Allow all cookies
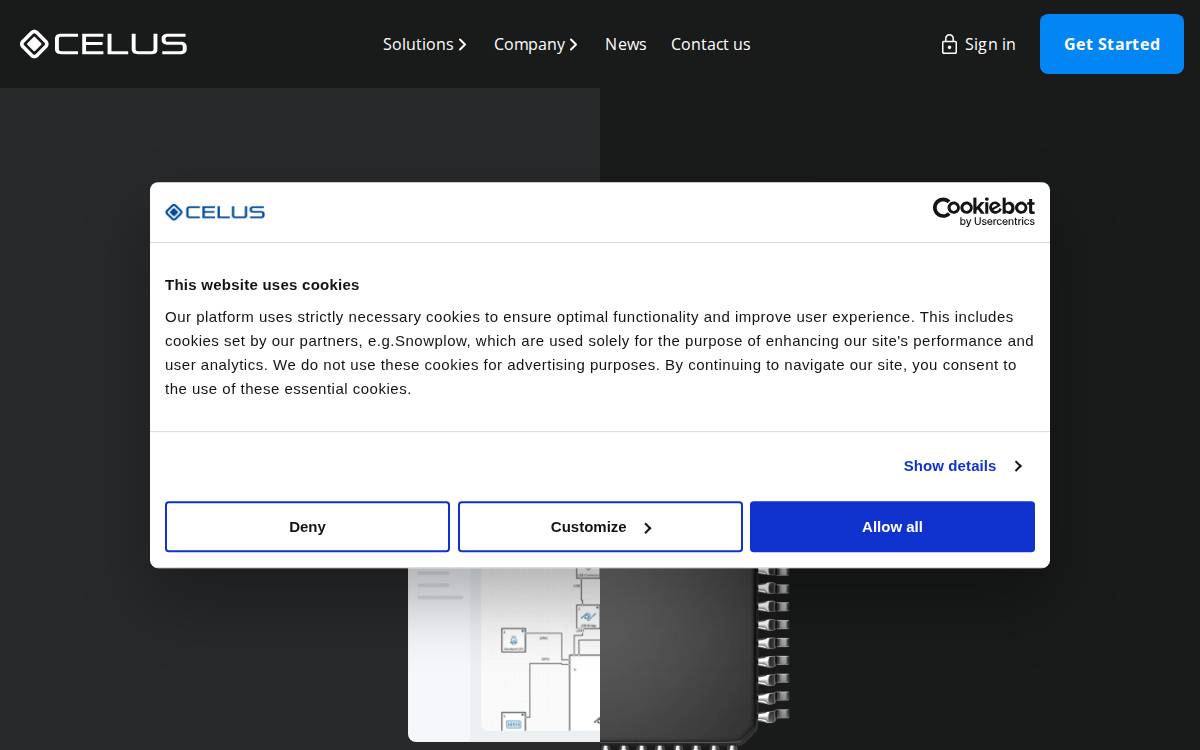1200x750 pixels. tap(892, 527)
